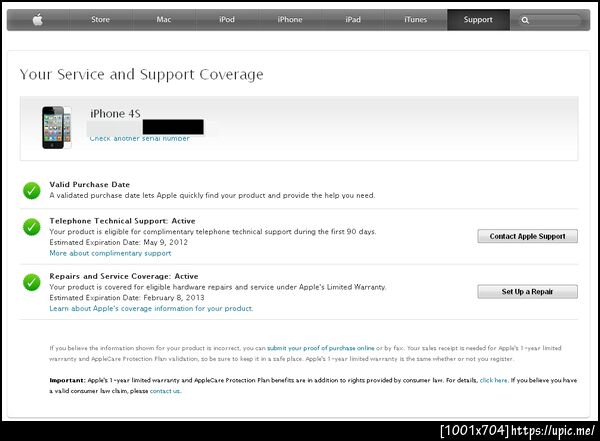Click the Apple logo in navigation bar
Image resolution: width=600 pixels, height=441 pixels.
coord(38,20)
